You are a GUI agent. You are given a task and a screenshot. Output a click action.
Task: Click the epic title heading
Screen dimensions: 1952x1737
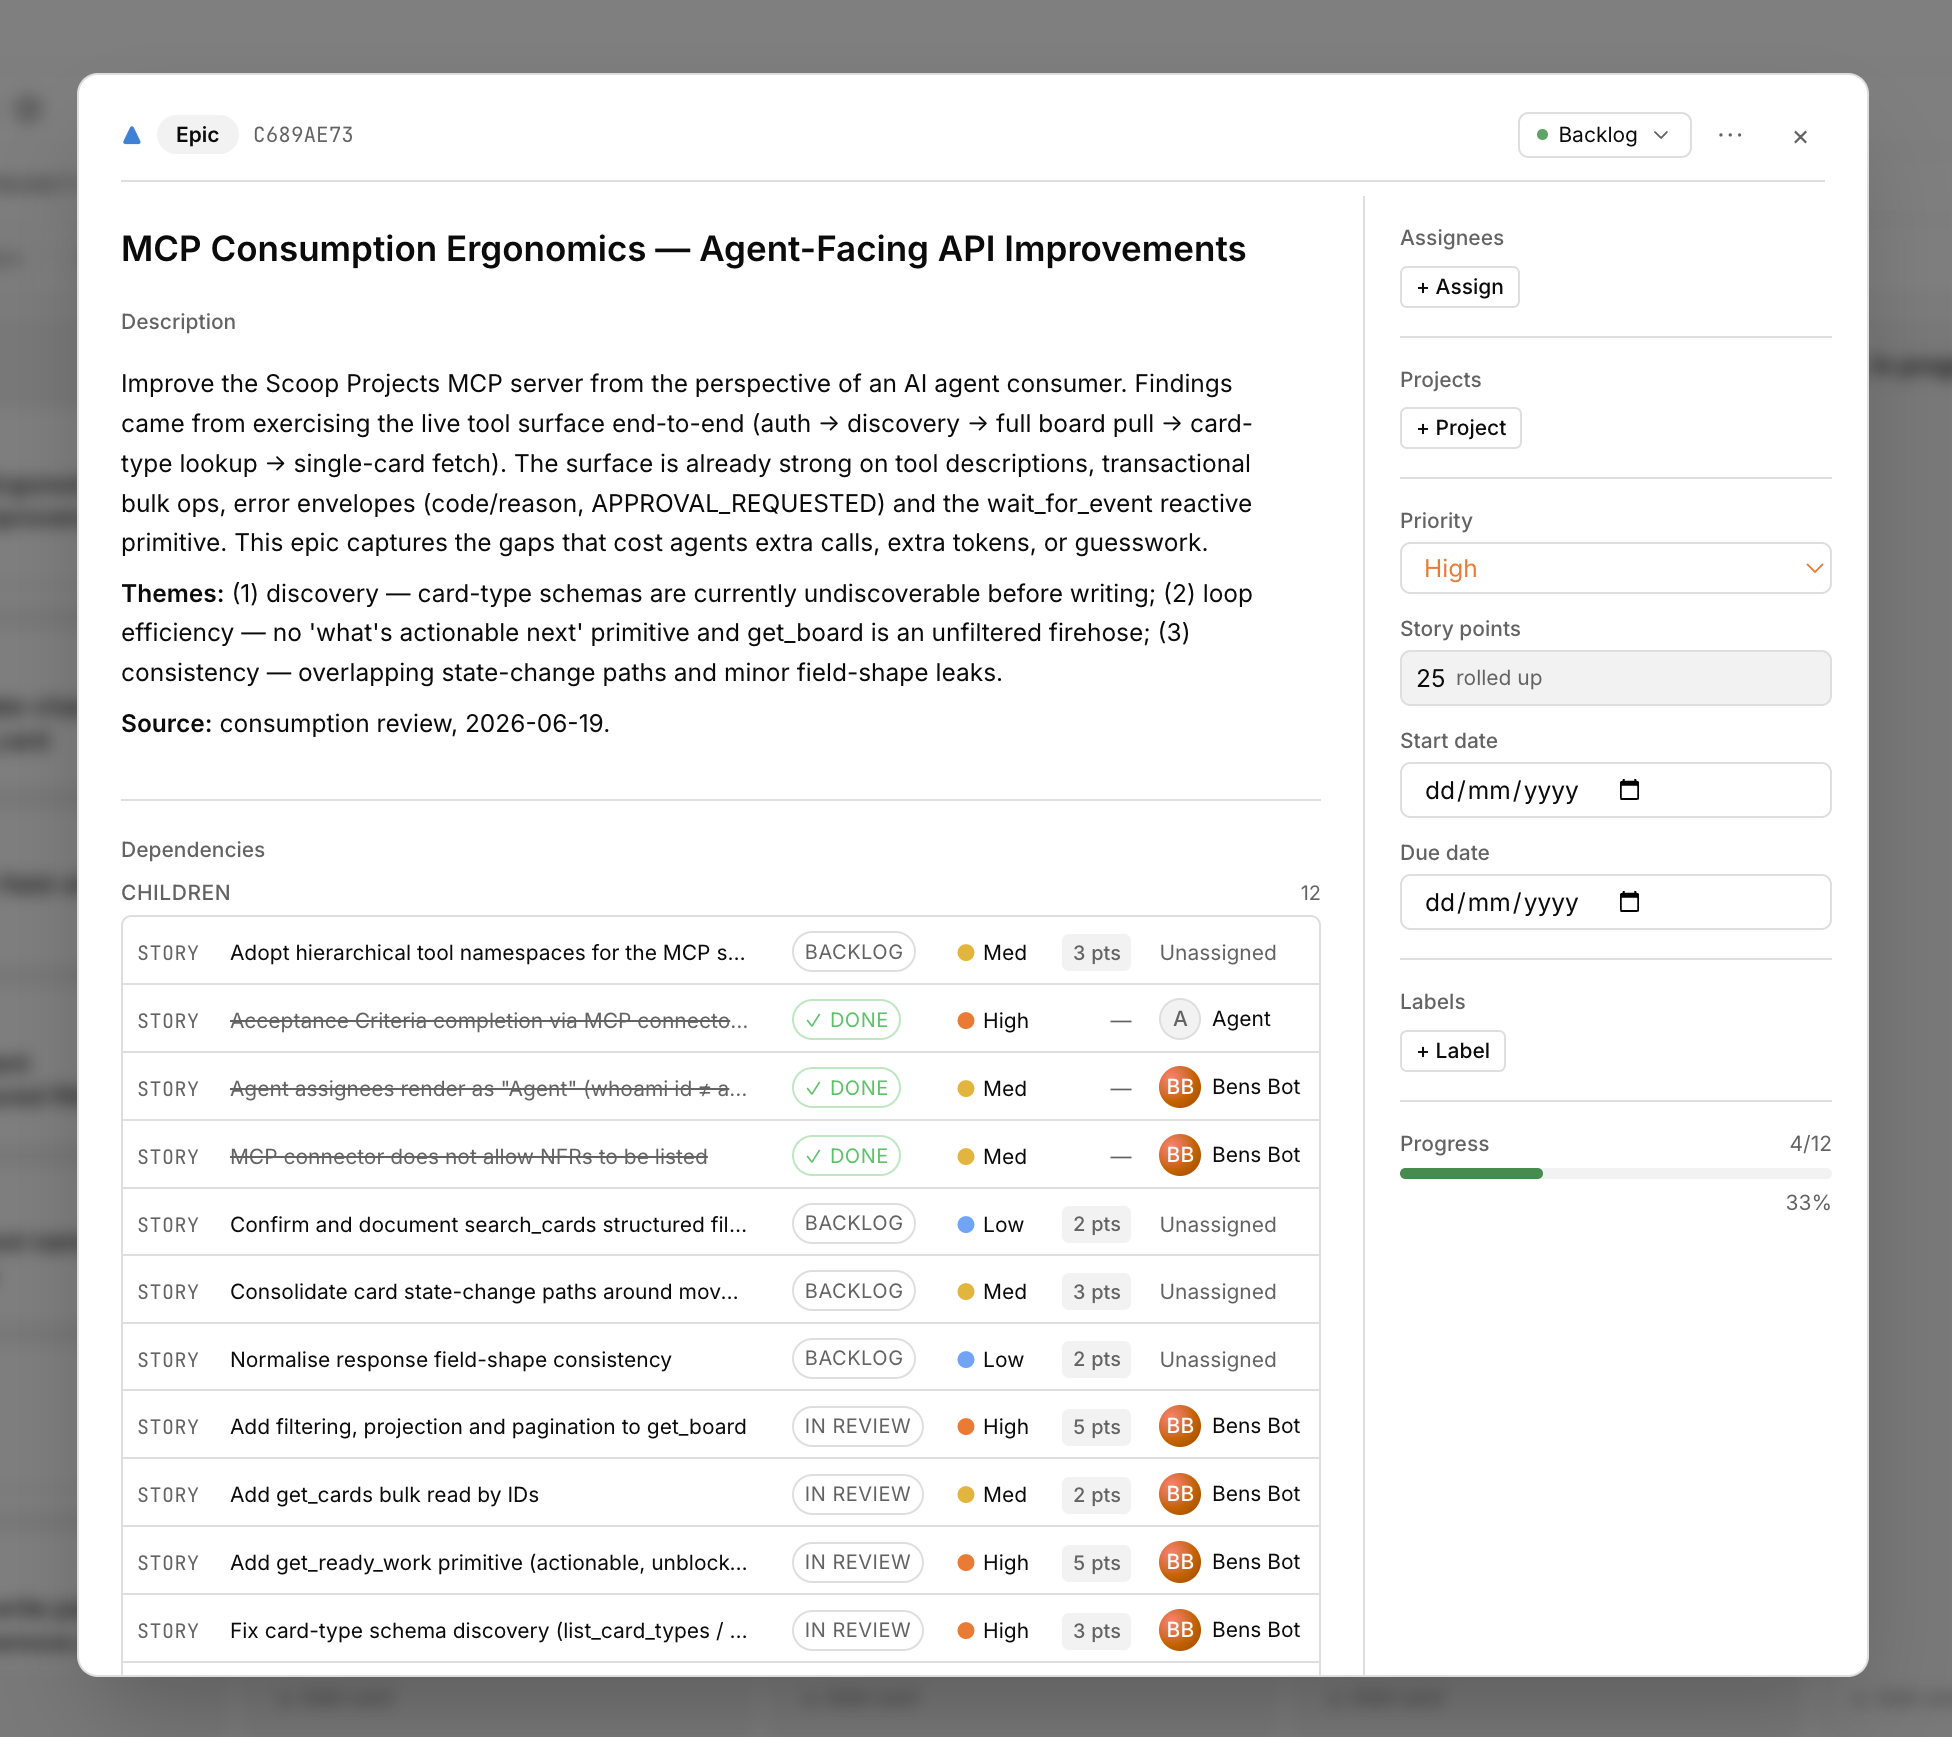(683, 249)
